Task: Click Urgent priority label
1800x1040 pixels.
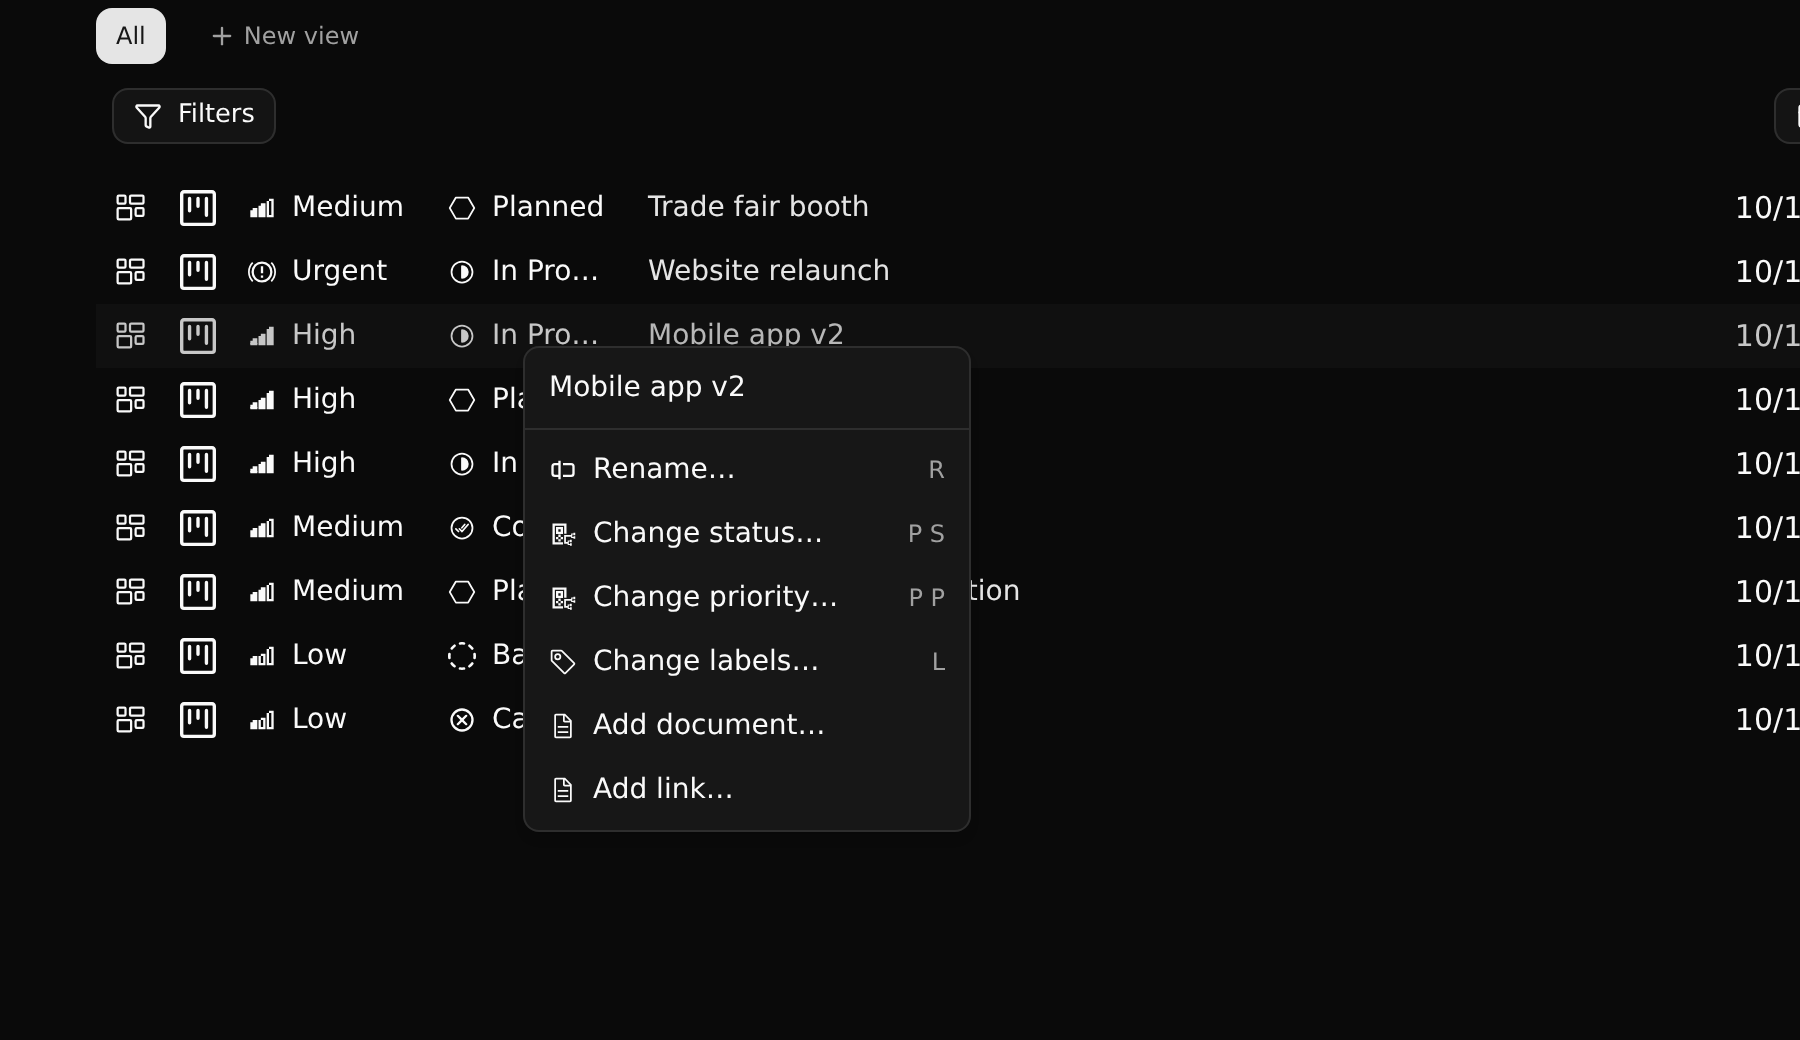Action: pyautogui.click(x=339, y=271)
